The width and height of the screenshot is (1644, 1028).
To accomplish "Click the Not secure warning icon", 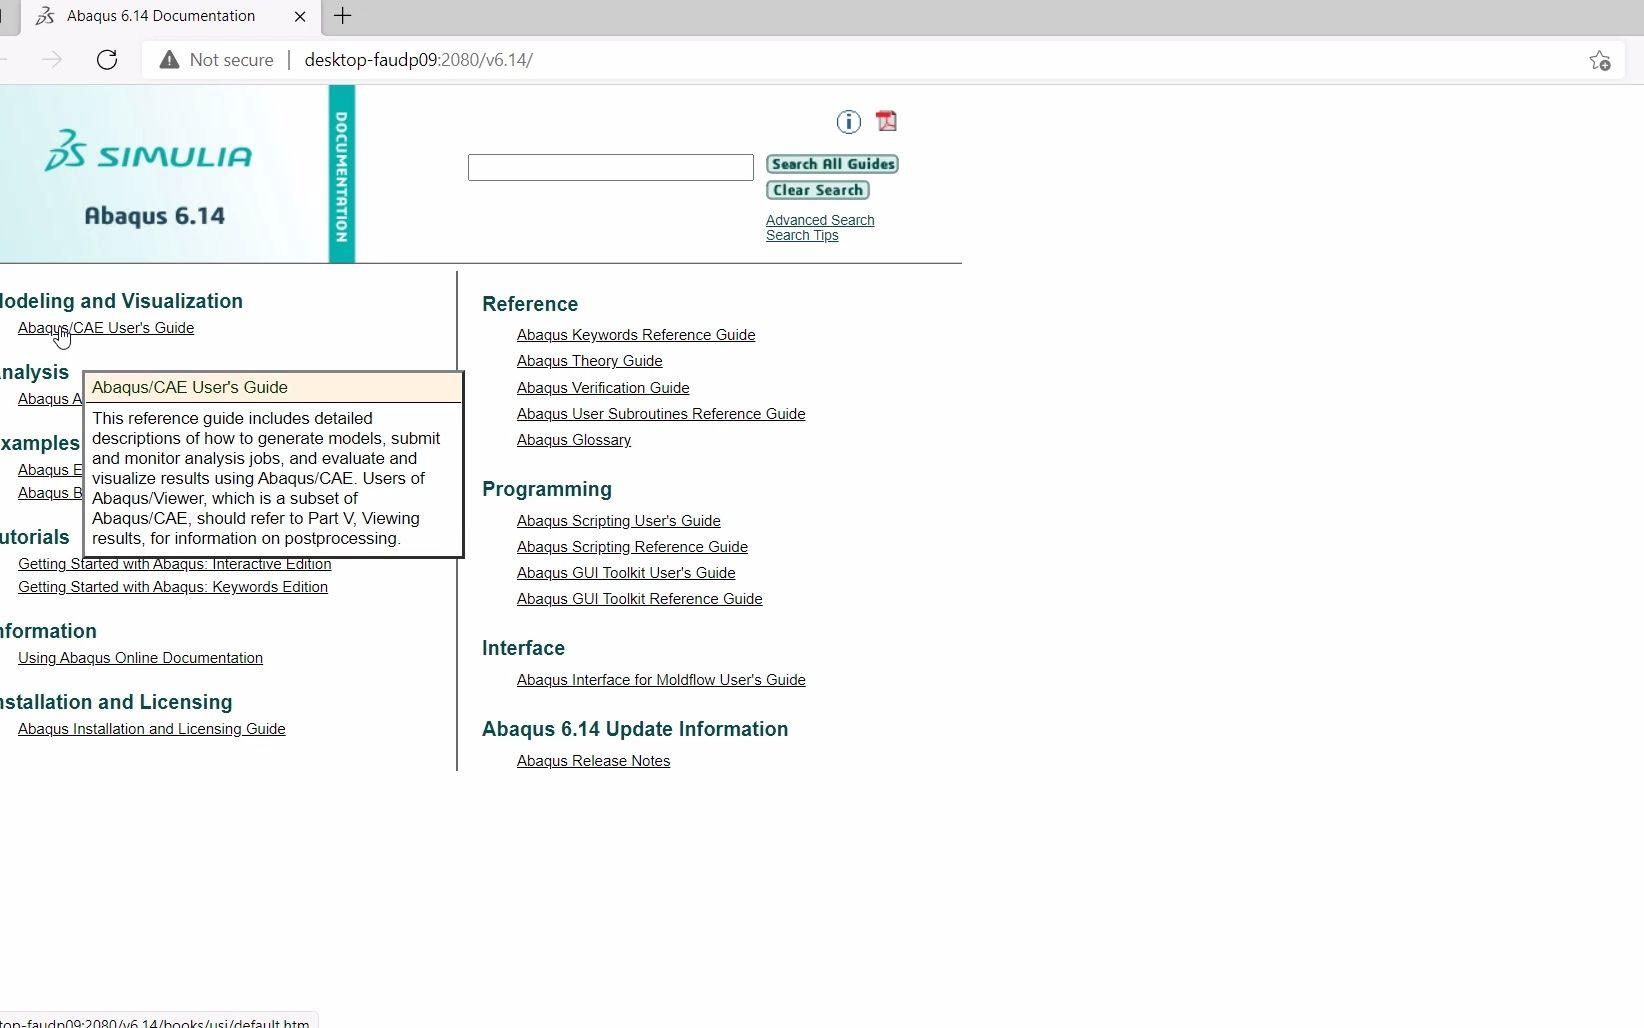I will coord(169,60).
